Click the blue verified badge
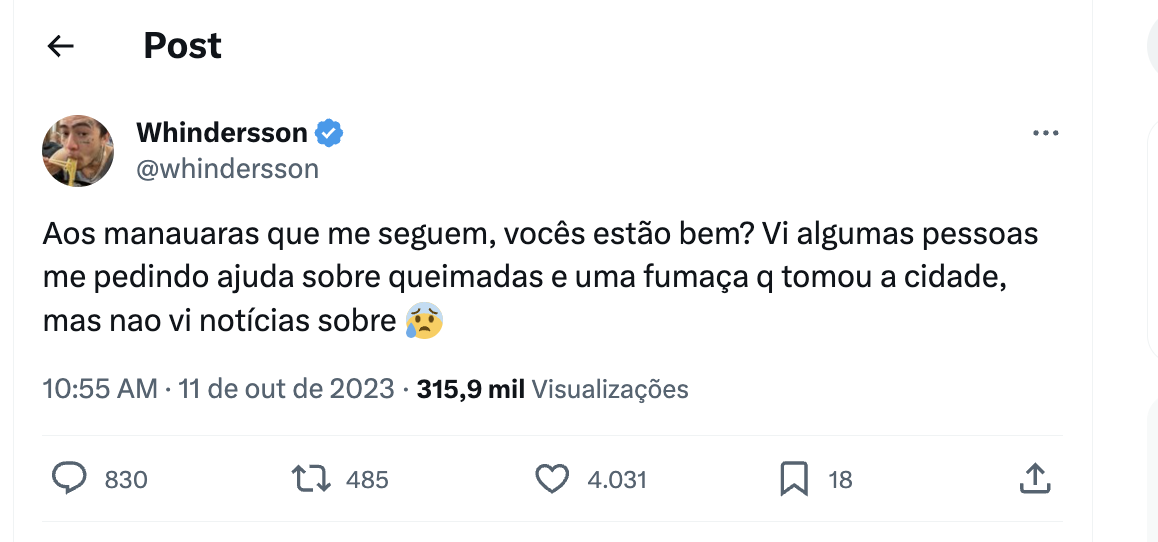1158x542 pixels. (330, 132)
